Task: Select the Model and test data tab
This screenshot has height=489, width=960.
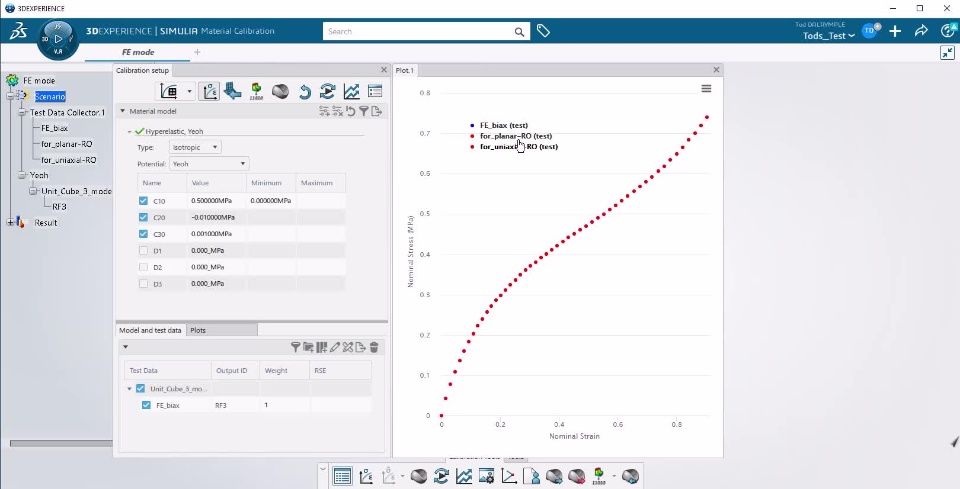Action: 151,330
